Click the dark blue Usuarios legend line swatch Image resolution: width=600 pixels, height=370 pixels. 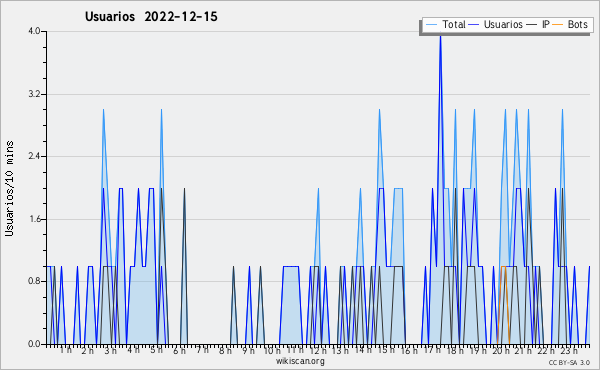(474, 25)
